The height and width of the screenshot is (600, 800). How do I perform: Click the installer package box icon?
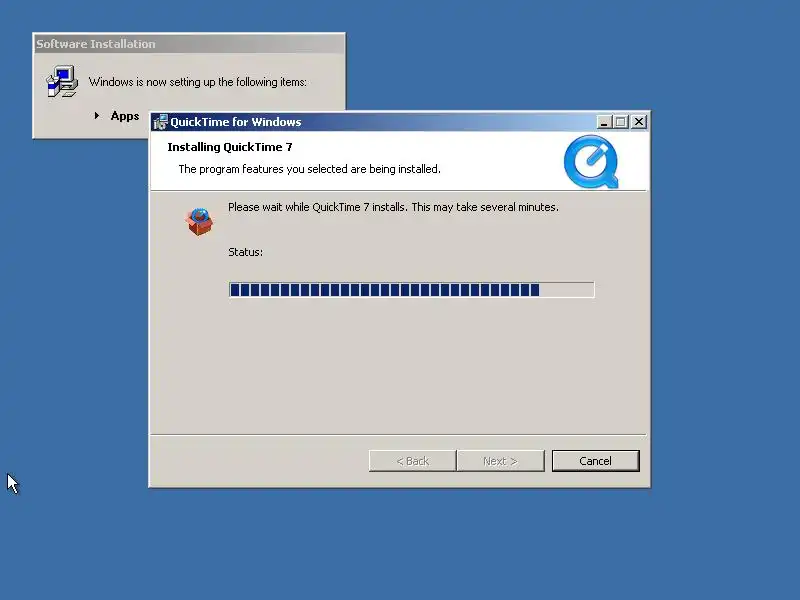click(x=199, y=221)
